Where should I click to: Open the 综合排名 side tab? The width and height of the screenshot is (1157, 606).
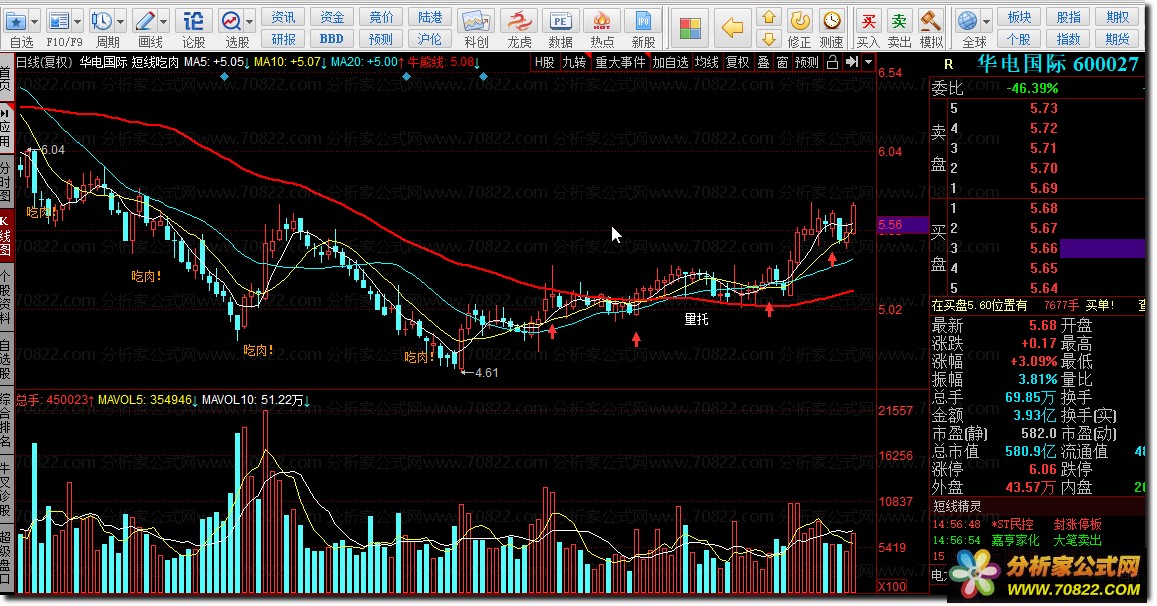click(5, 421)
